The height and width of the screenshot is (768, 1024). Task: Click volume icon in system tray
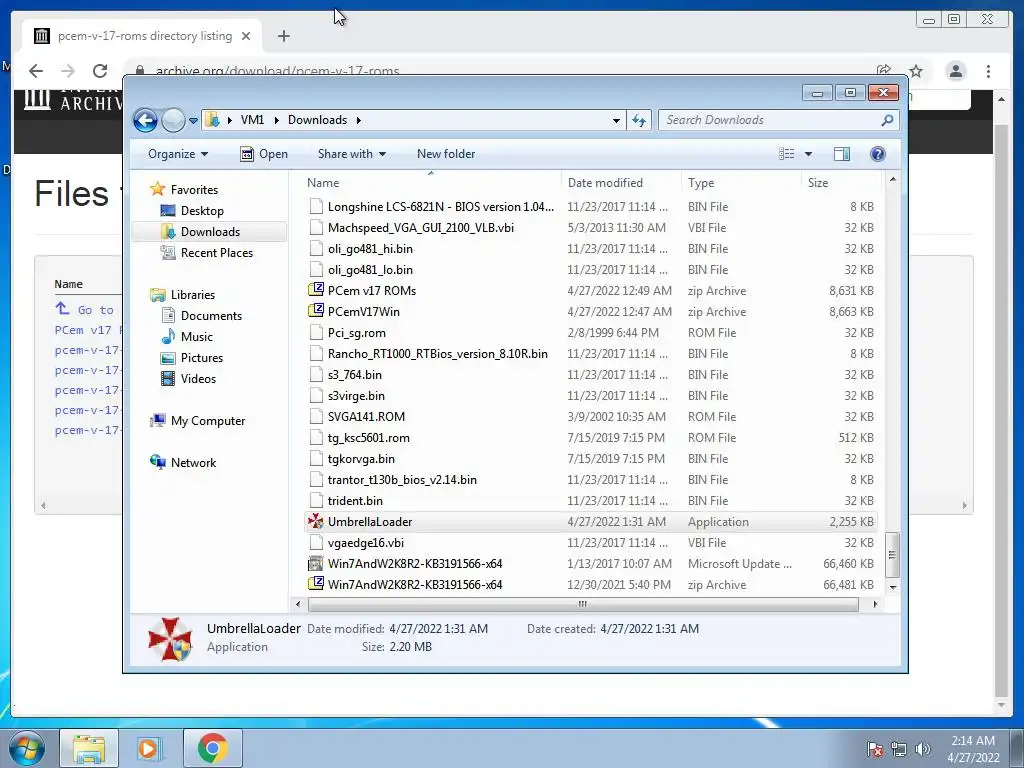click(x=922, y=748)
